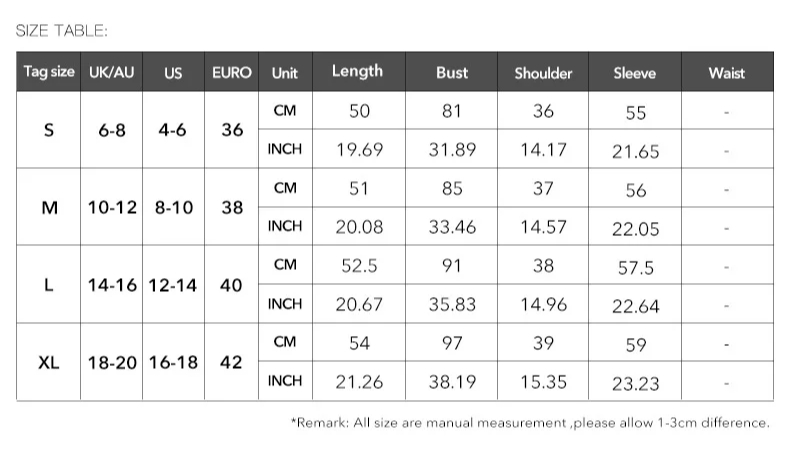Click the Bust column header
This screenshot has width=790, height=465.
click(451, 72)
